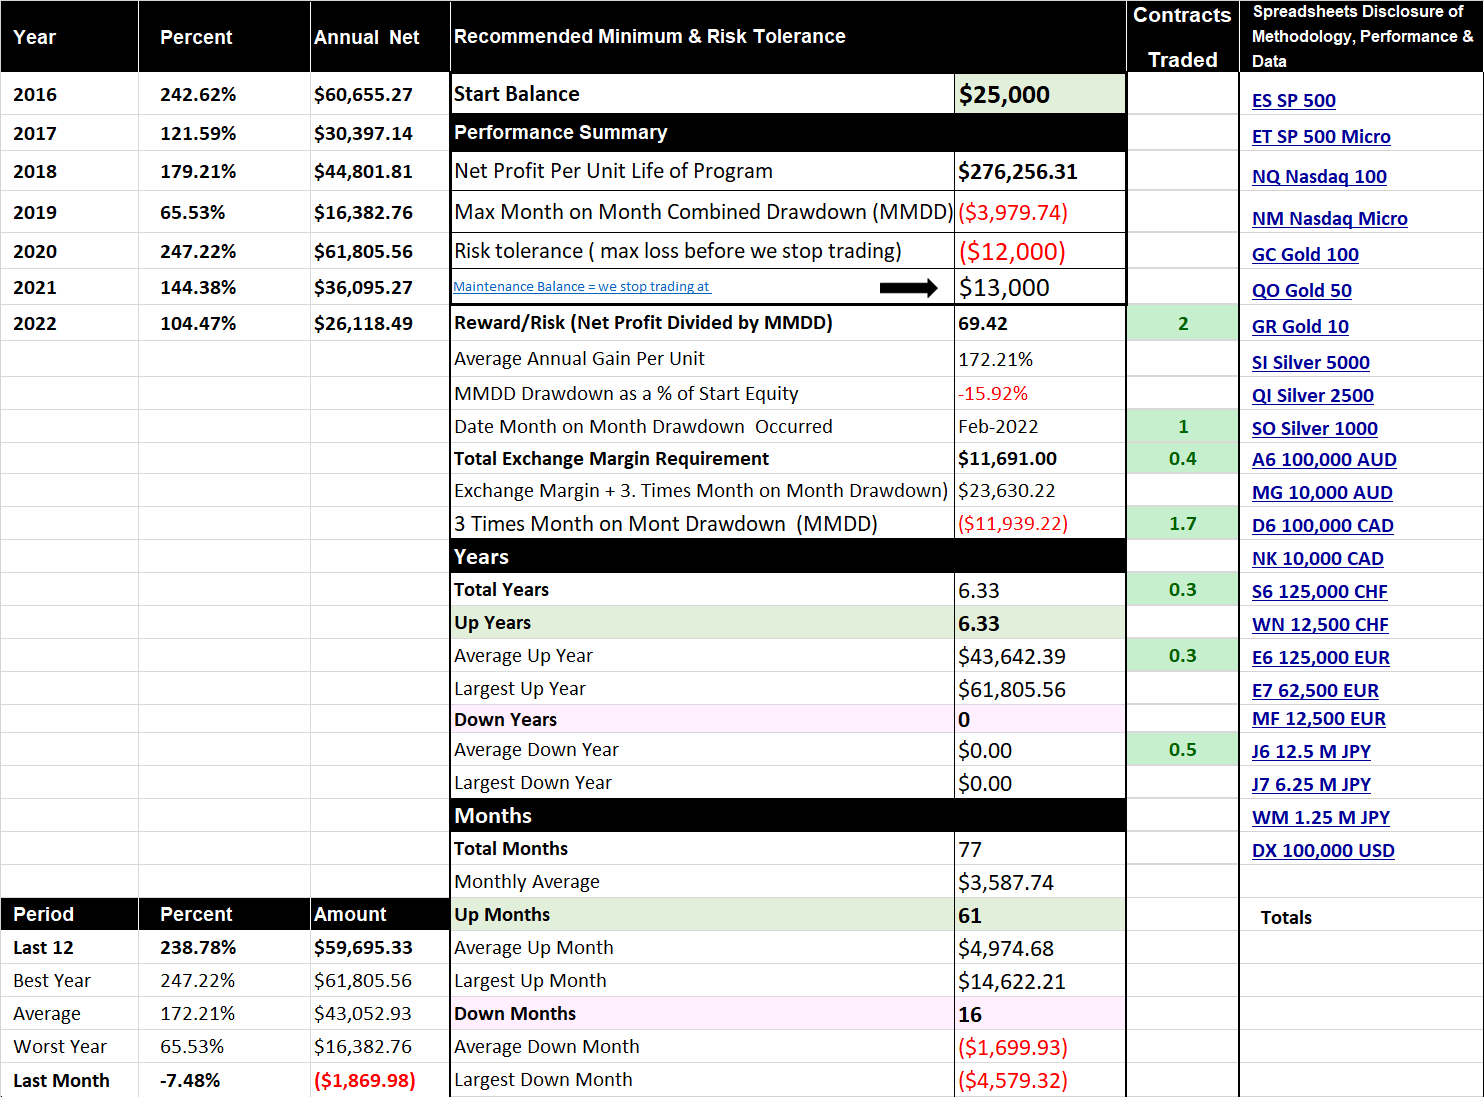Select the contracts traded cell for GR Gold
The width and height of the screenshot is (1484, 1097).
point(1183,324)
